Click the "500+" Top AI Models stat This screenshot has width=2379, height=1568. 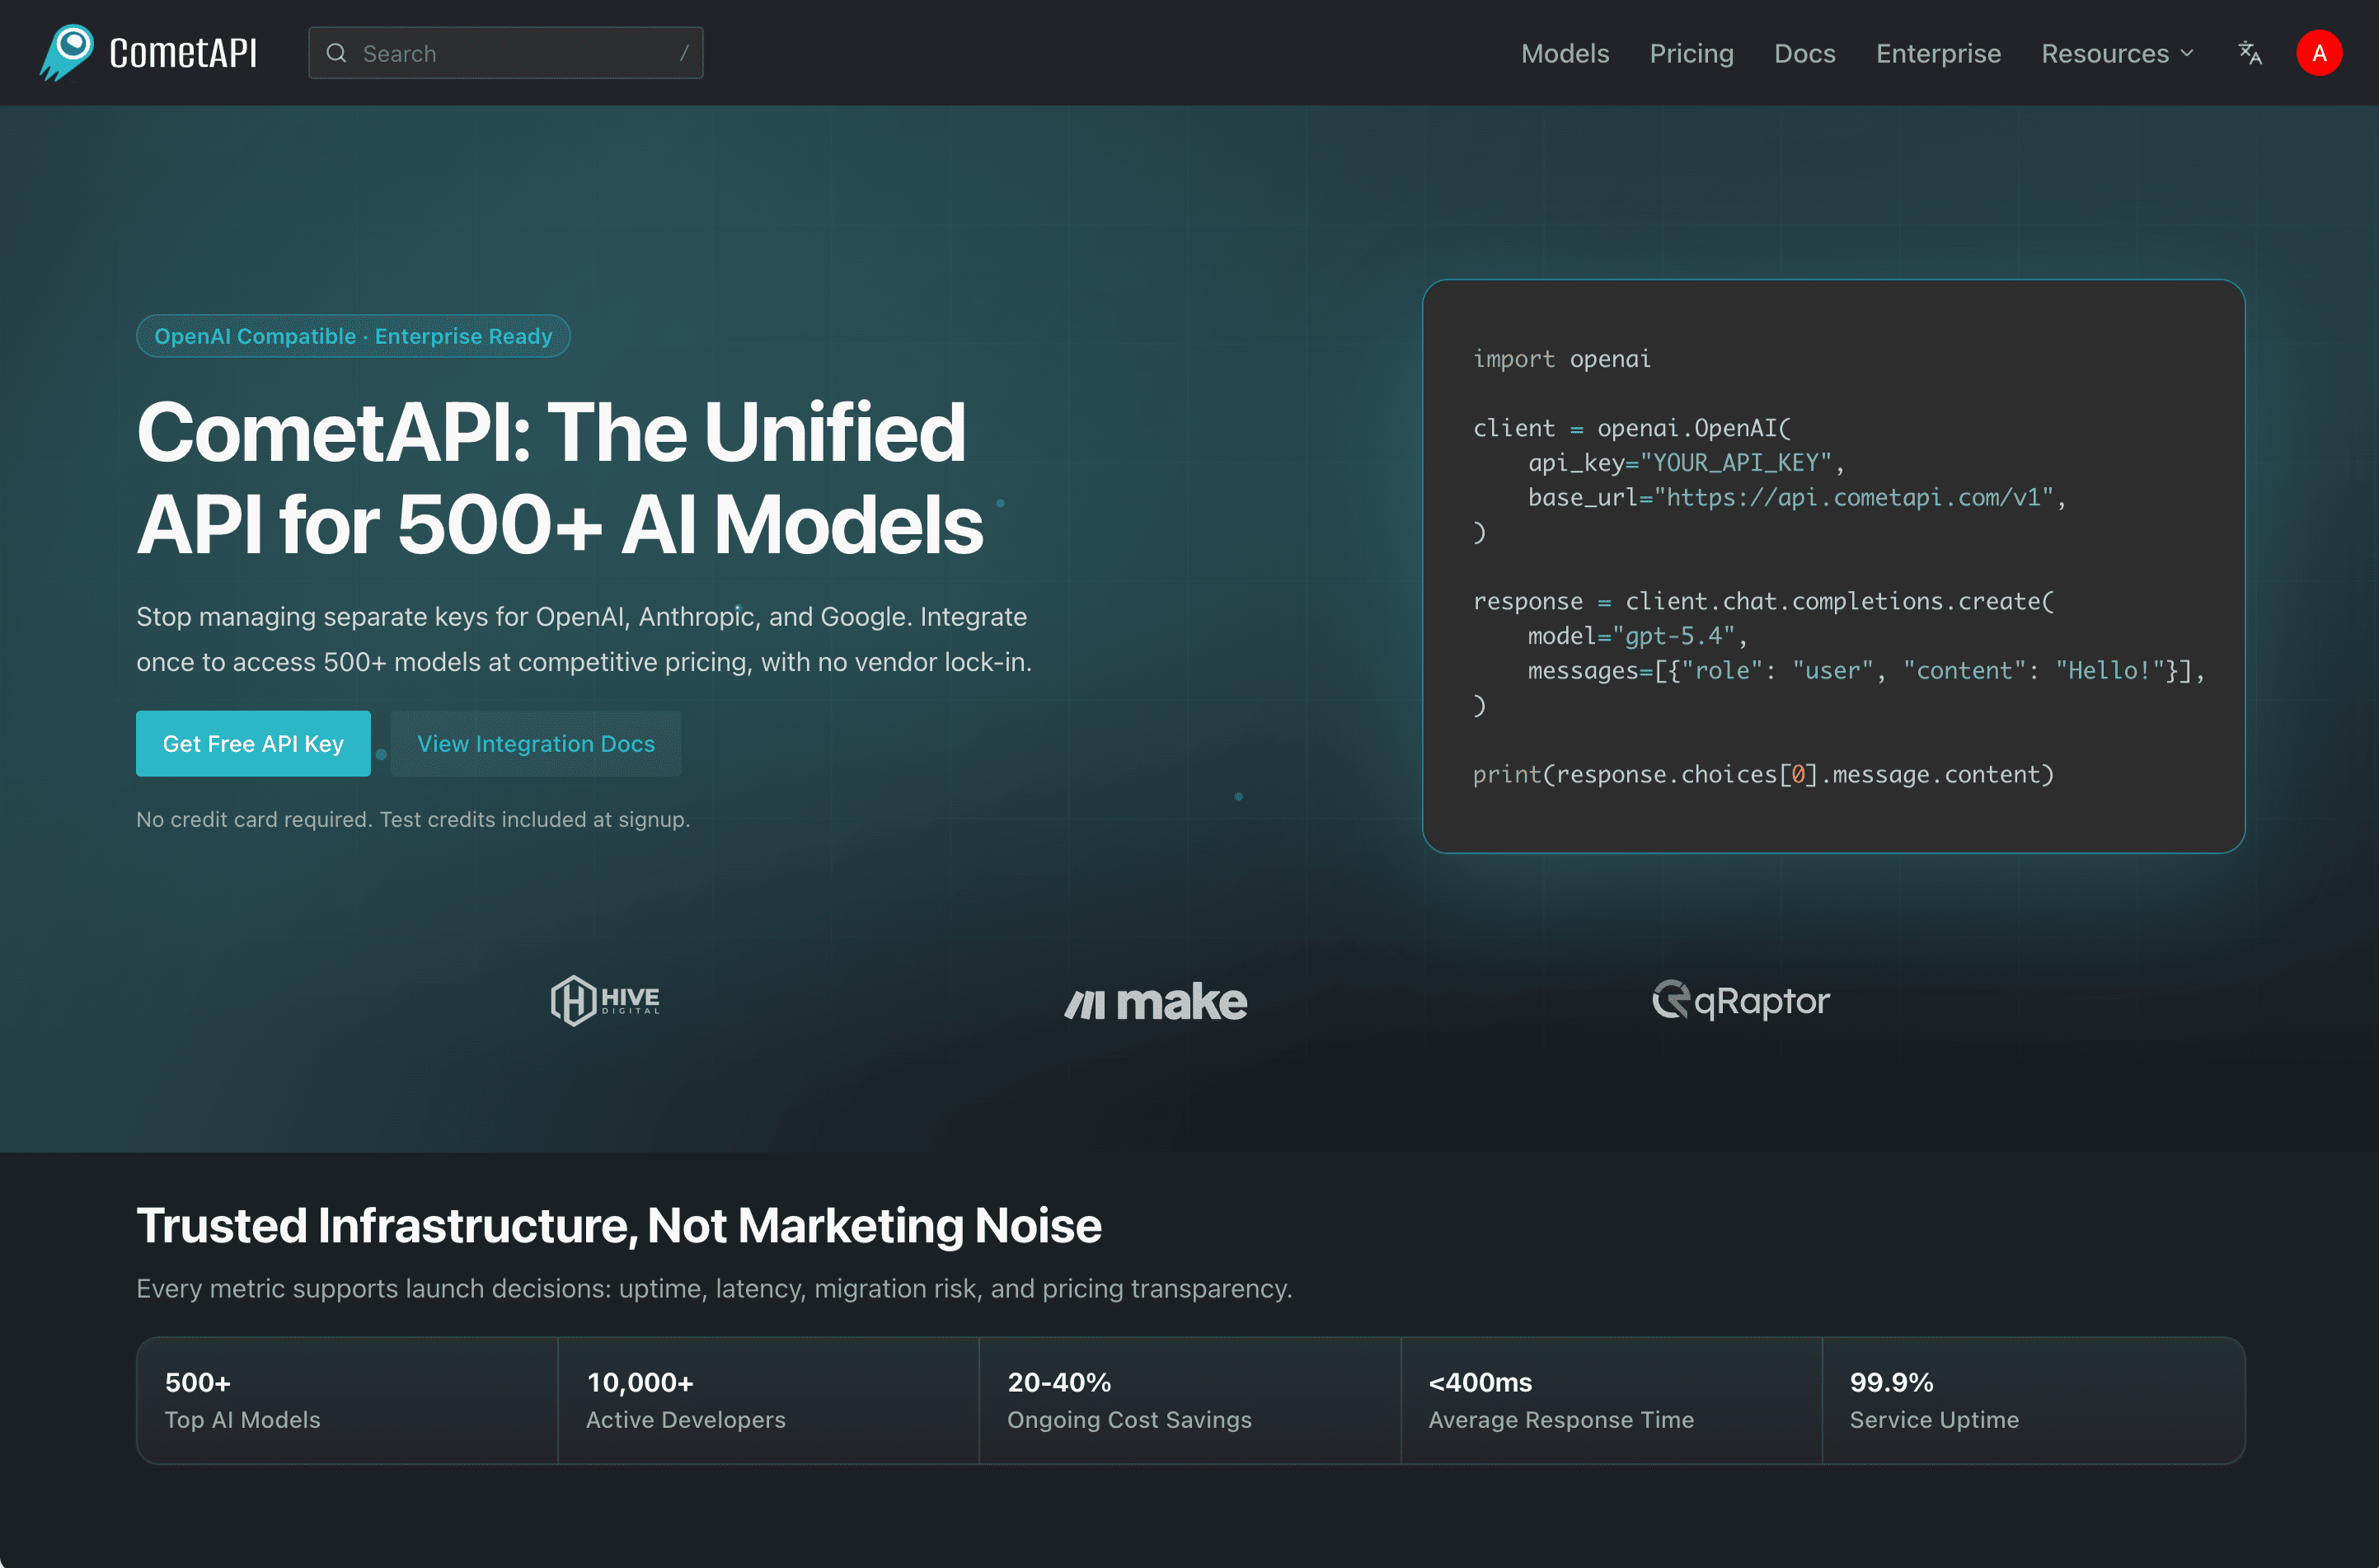[x=347, y=1400]
